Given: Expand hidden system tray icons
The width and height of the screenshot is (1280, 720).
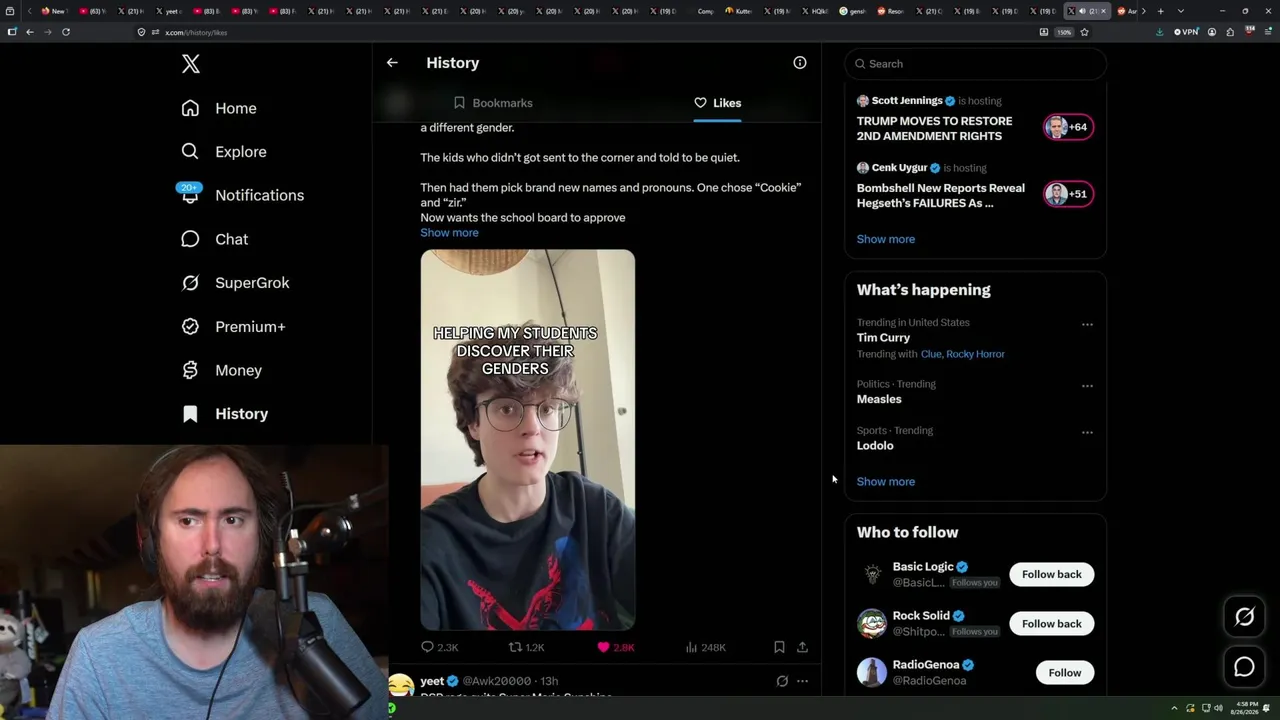Looking at the screenshot, I should point(1175,708).
